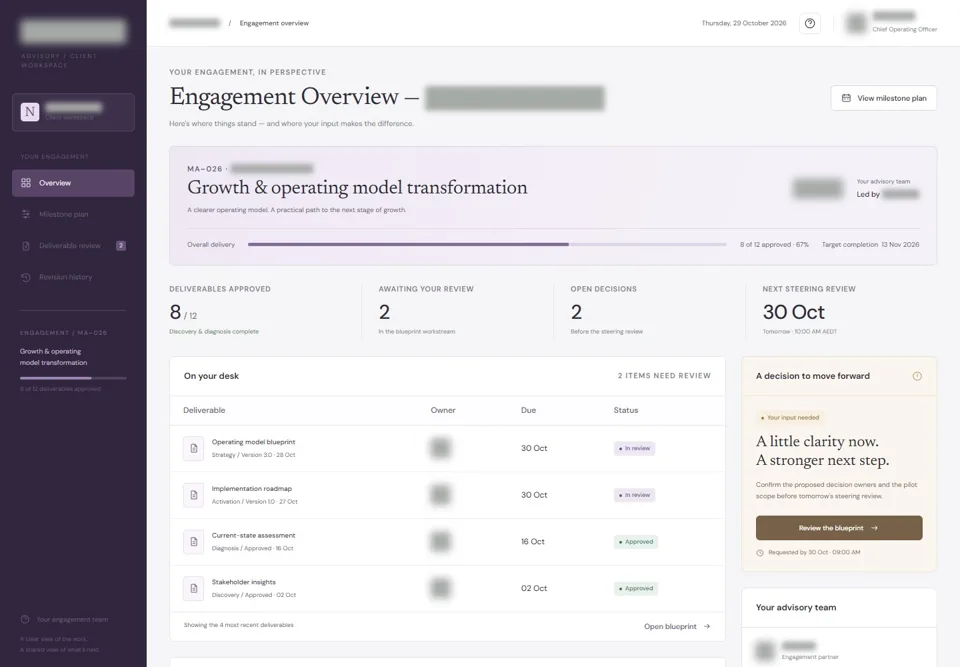Screen dimensions: 960x667
Task: Open the Revision history page
Action: click(73, 277)
